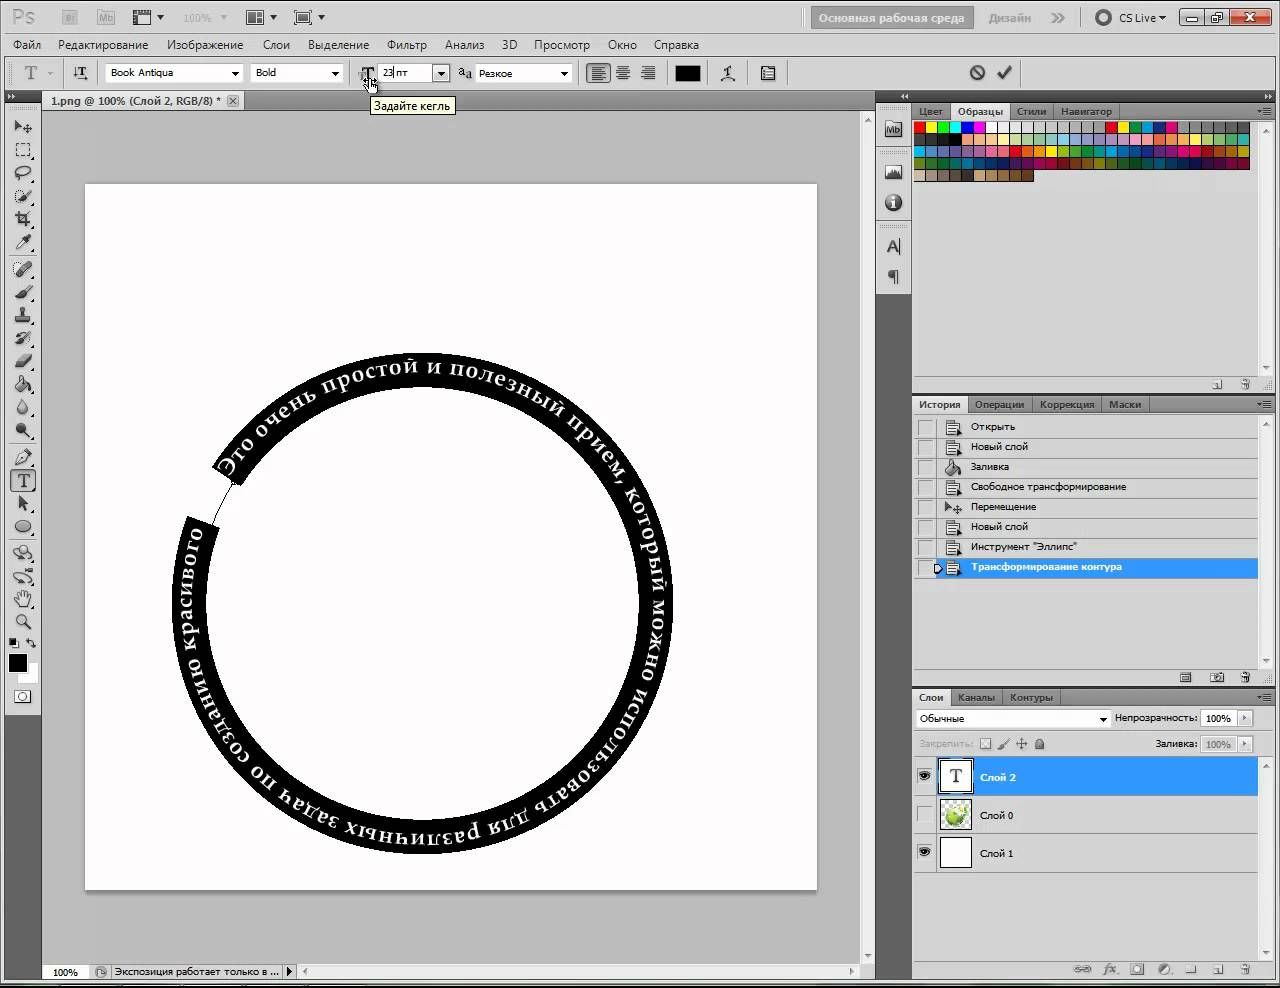This screenshot has width=1280, height=988.
Task: Click the Основная рабочая среда workspace button
Action: (x=891, y=18)
